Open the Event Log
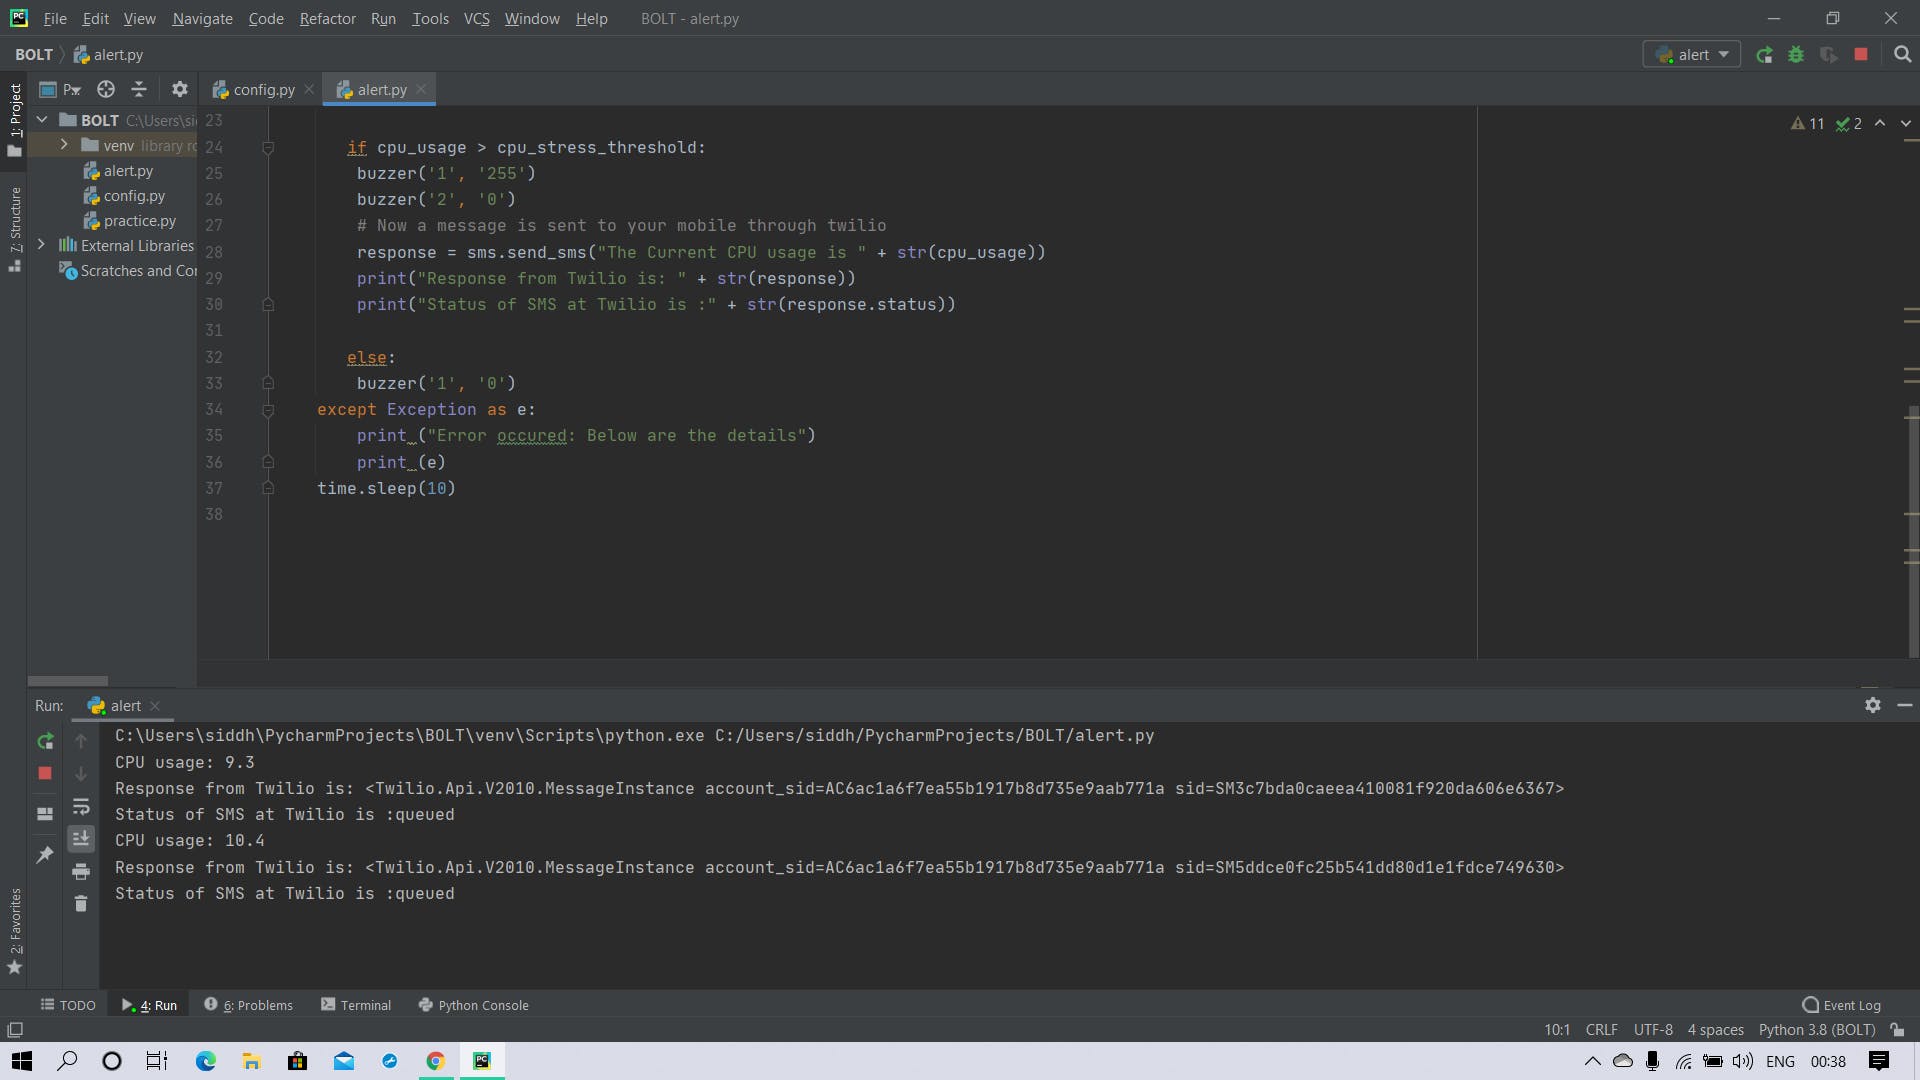1920x1080 pixels. click(x=1841, y=1005)
